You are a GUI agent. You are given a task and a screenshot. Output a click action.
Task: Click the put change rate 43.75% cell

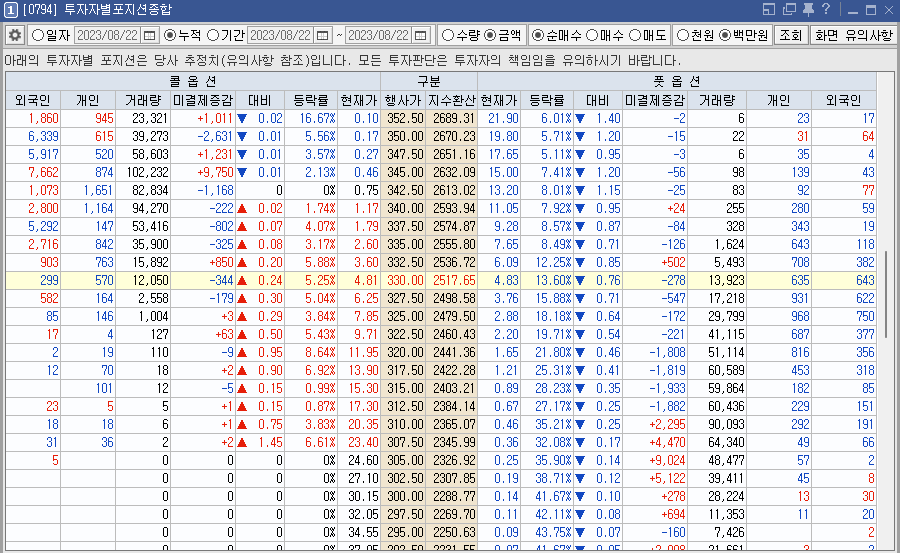tap(546, 532)
